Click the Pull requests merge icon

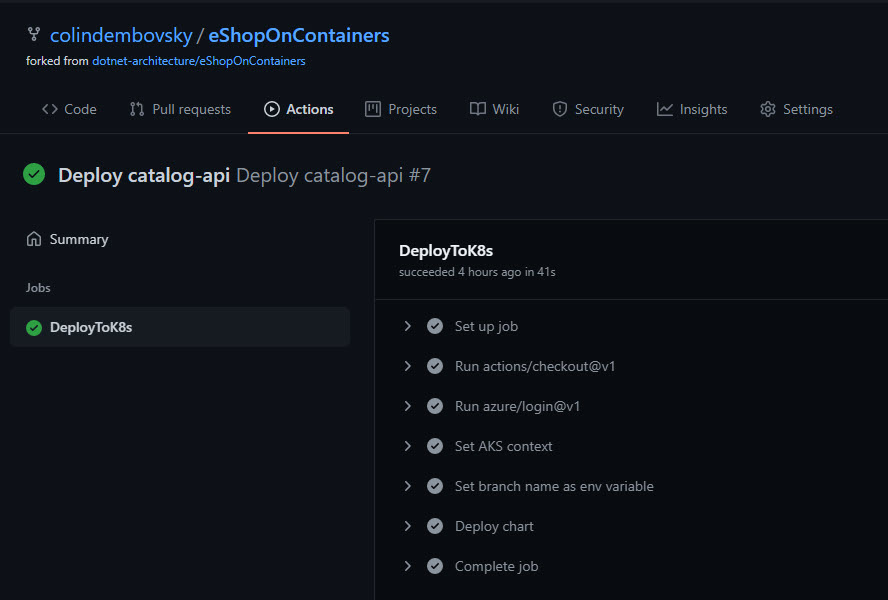136,109
